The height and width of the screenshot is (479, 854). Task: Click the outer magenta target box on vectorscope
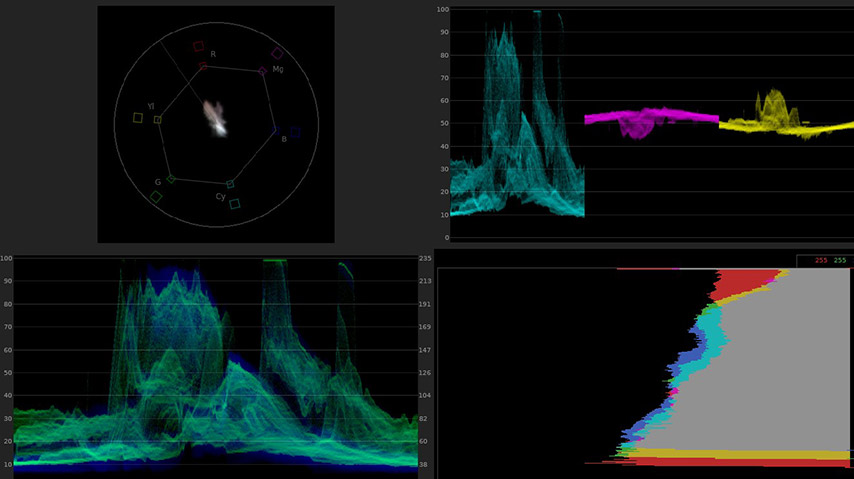click(277, 53)
